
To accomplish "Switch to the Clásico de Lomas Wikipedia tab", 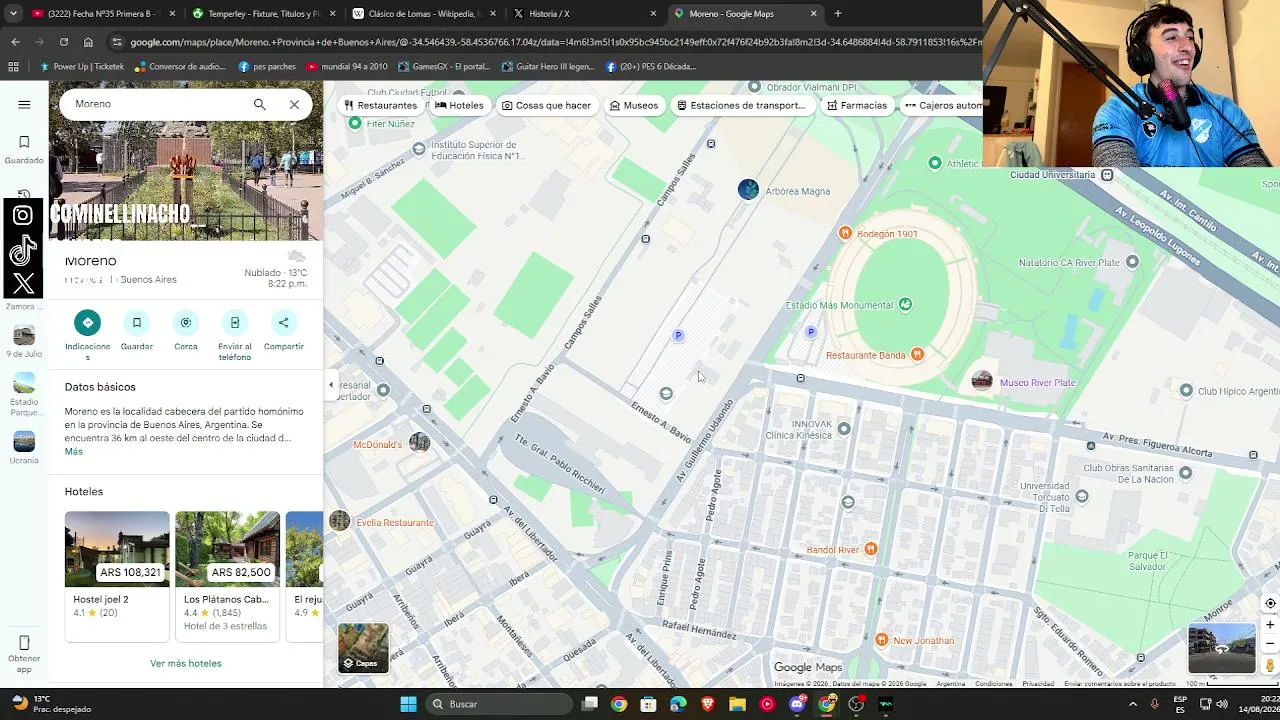I will 424,14.
